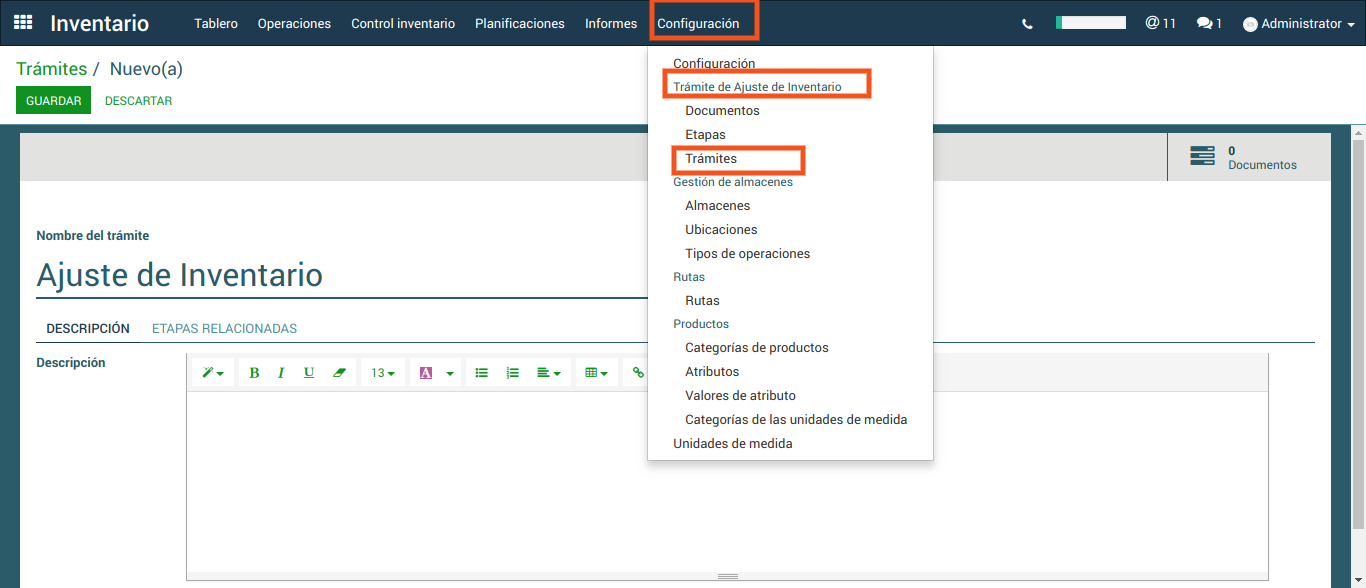Open the Administrator user menu
This screenshot has height=588, width=1366.
click(x=1298, y=24)
